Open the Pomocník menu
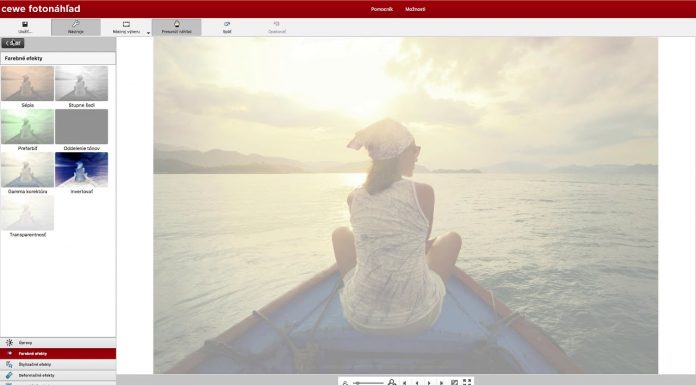This screenshot has width=696, height=385. coord(382,9)
